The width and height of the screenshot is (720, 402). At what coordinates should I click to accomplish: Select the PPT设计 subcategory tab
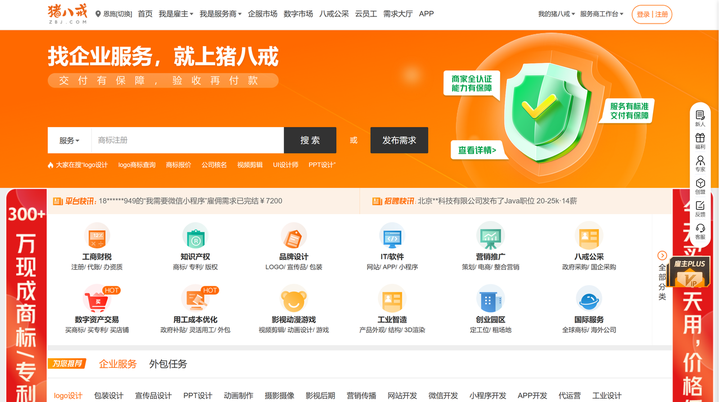coord(197,396)
